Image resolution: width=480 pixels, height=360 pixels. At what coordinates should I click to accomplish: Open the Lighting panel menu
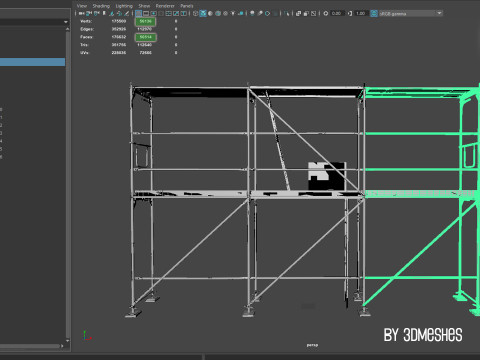[x=124, y=6]
